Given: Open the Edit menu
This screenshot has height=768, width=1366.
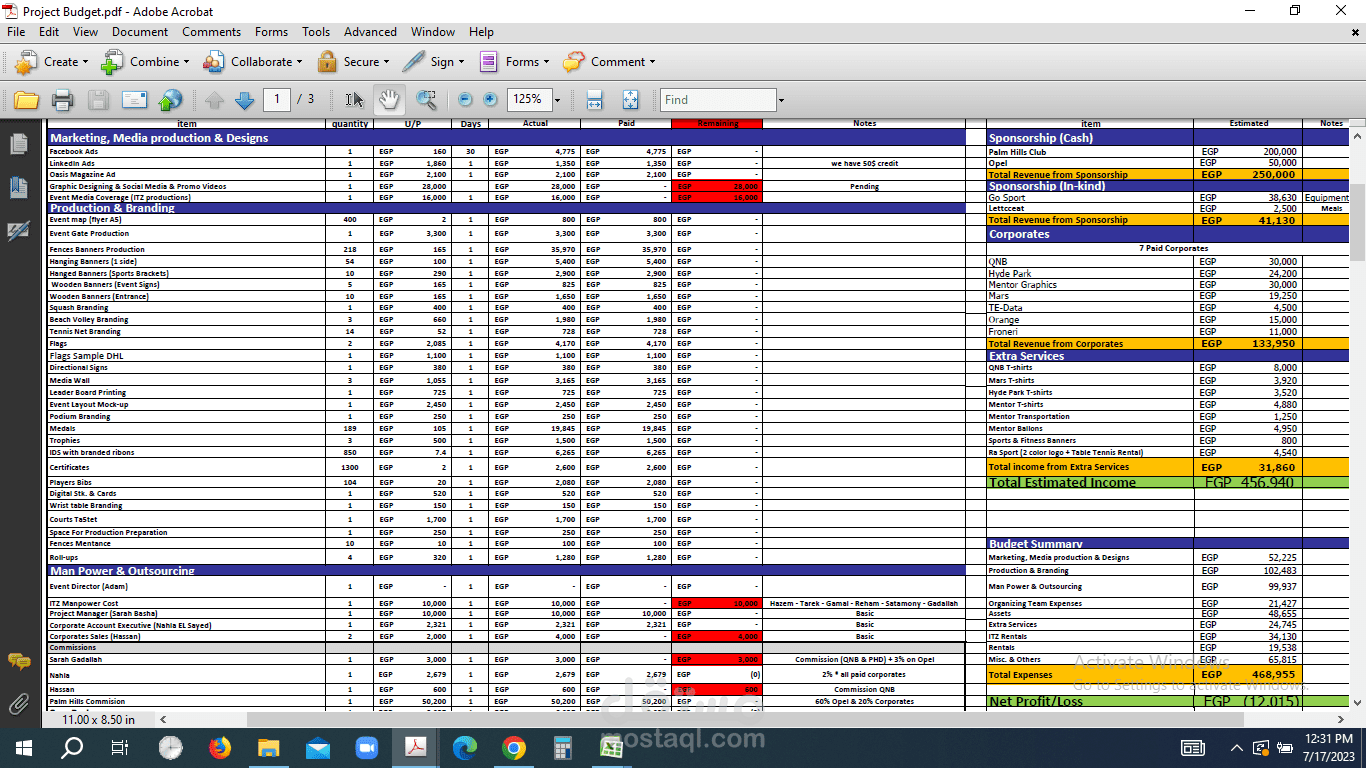Looking at the screenshot, I should (49, 32).
